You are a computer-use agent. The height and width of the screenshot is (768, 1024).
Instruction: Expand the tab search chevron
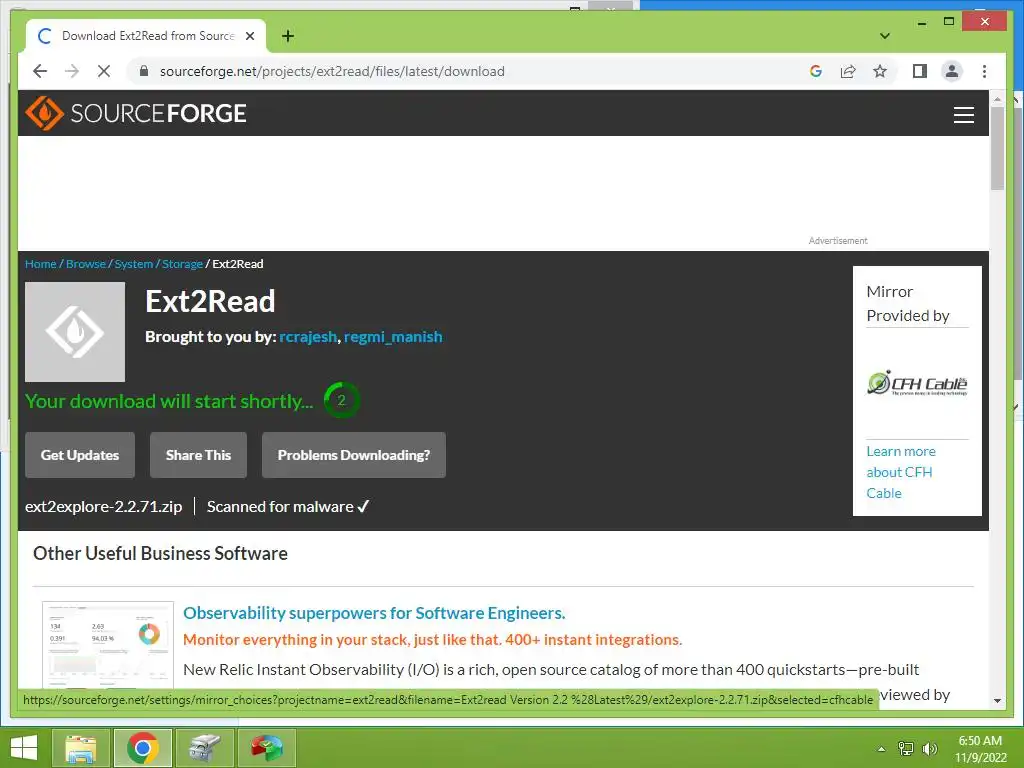884,36
